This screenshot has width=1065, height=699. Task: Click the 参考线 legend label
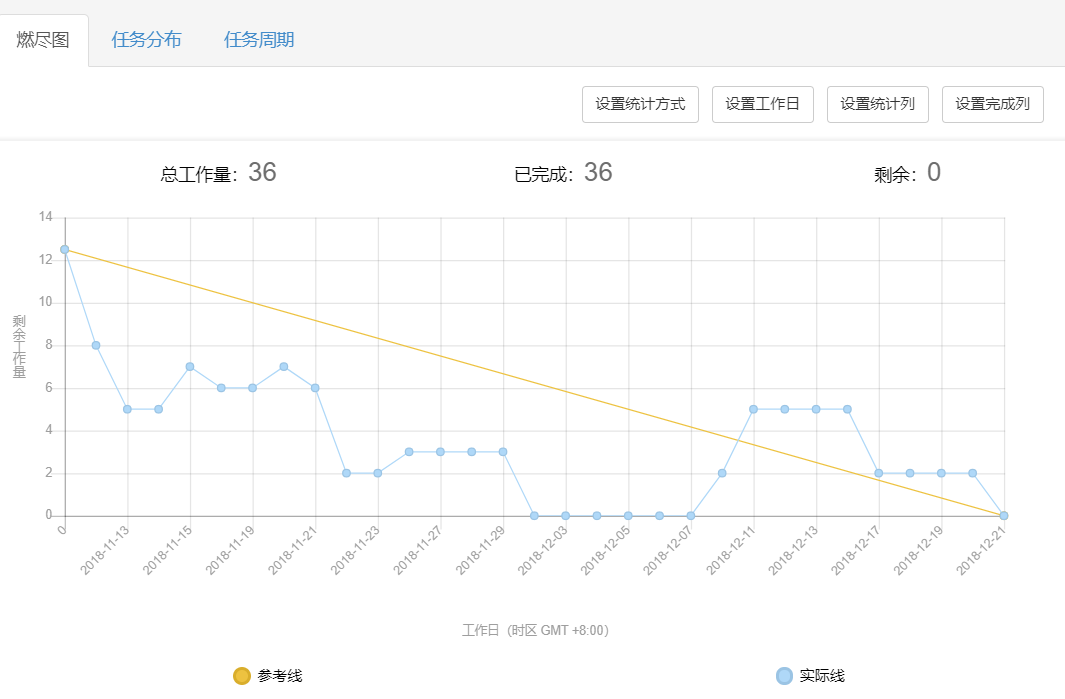tap(280, 676)
